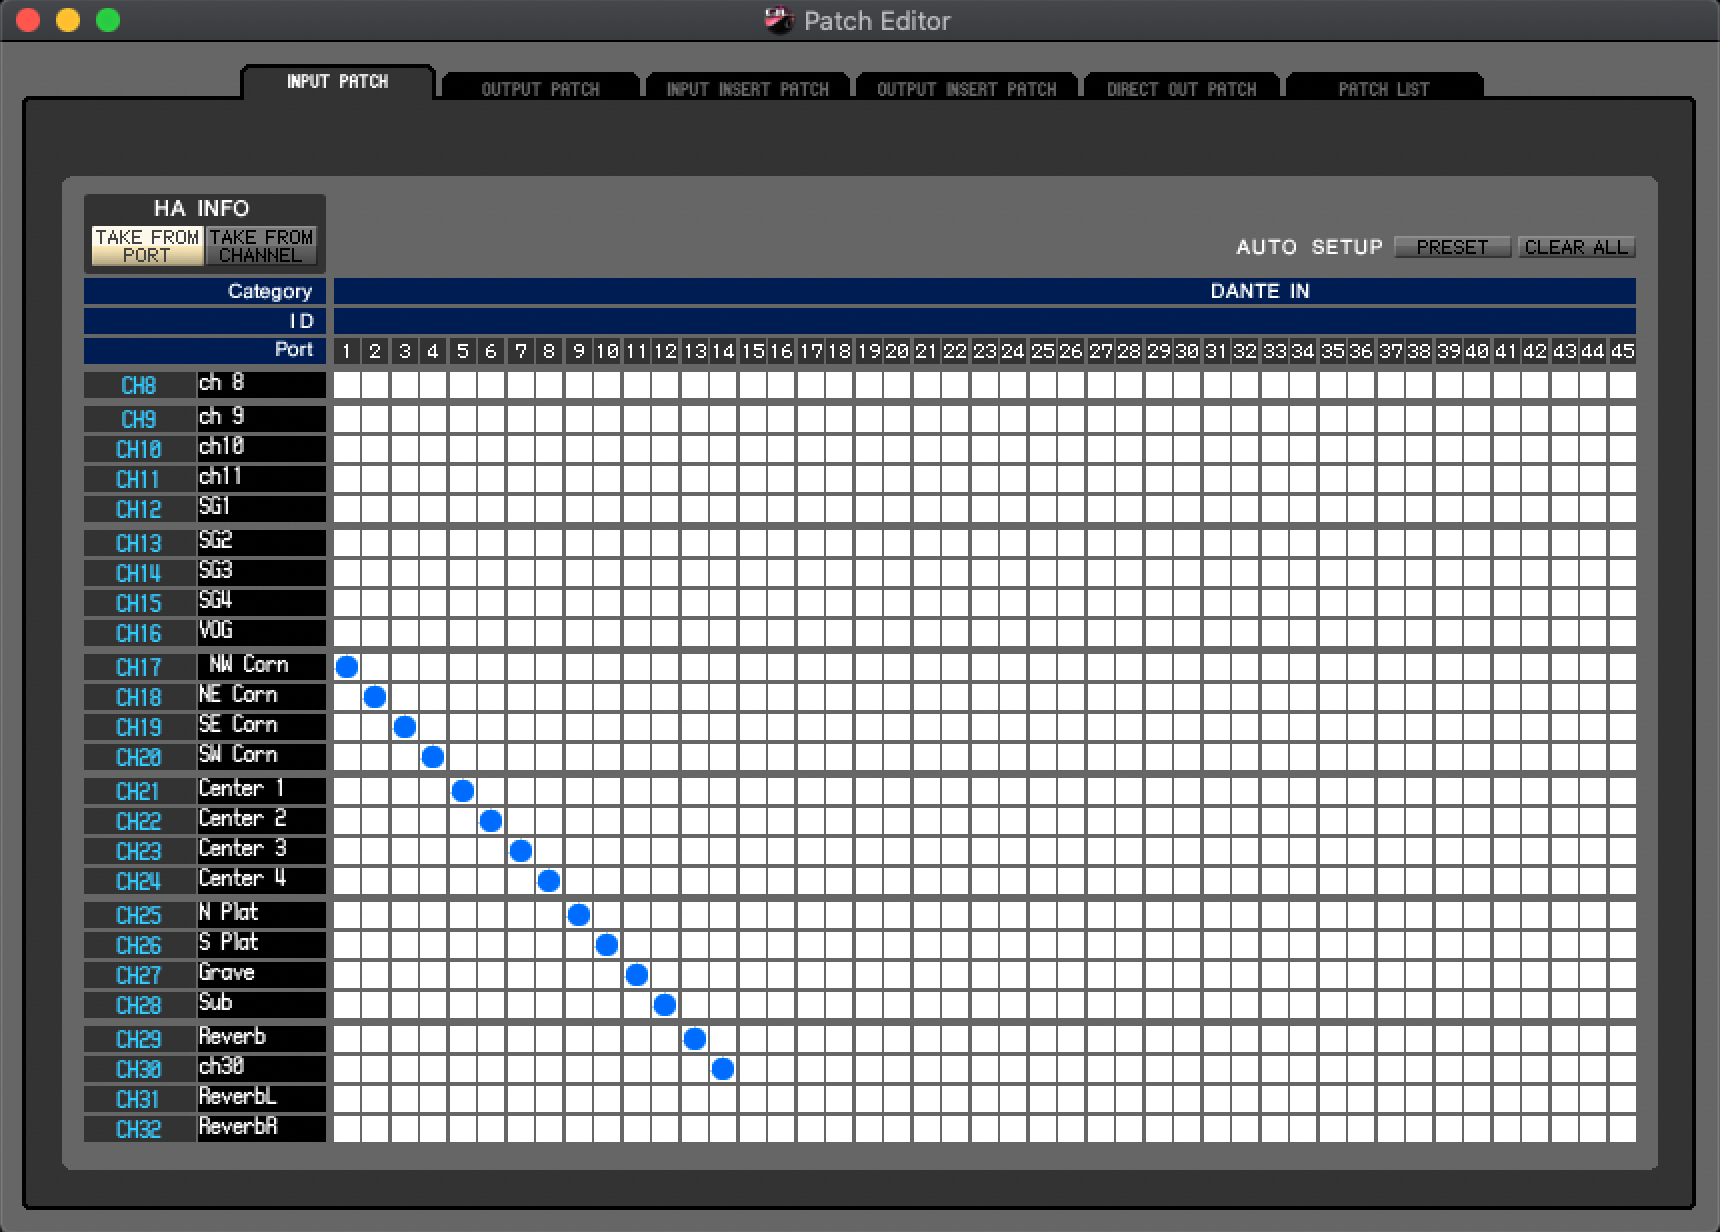Edit the ch30 channel name field
This screenshot has width=1720, height=1232.
click(x=262, y=1069)
